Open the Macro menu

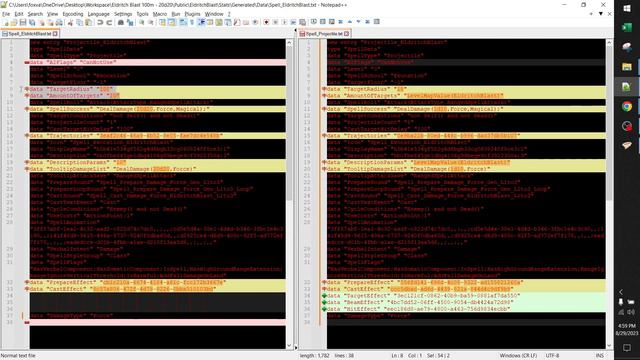tap(160, 14)
